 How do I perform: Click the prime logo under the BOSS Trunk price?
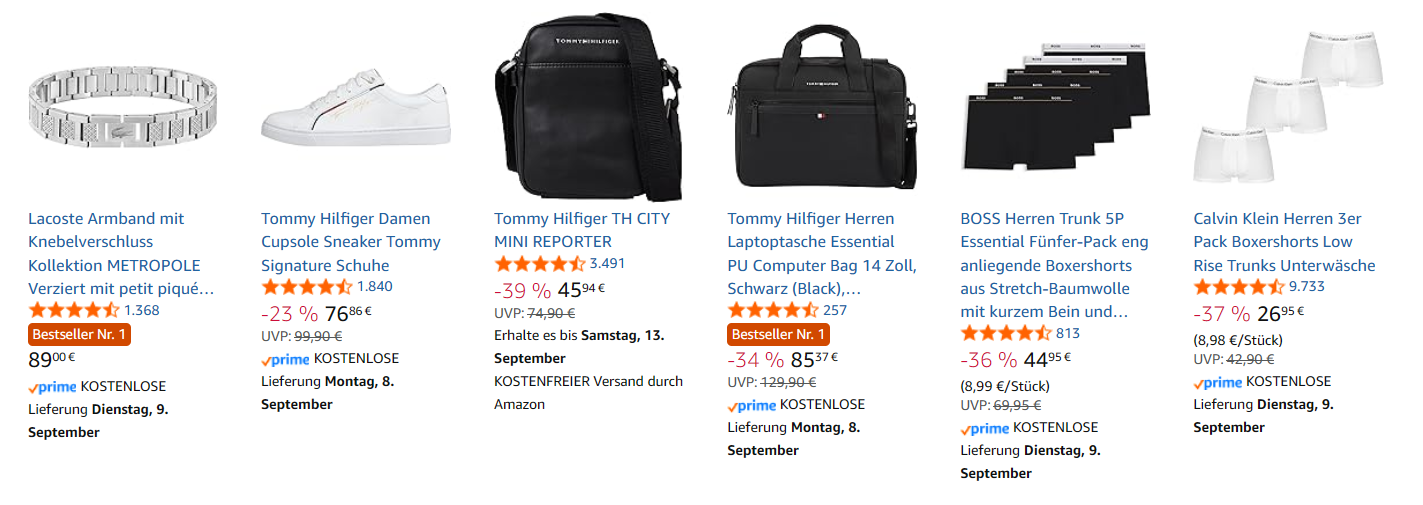tap(984, 428)
